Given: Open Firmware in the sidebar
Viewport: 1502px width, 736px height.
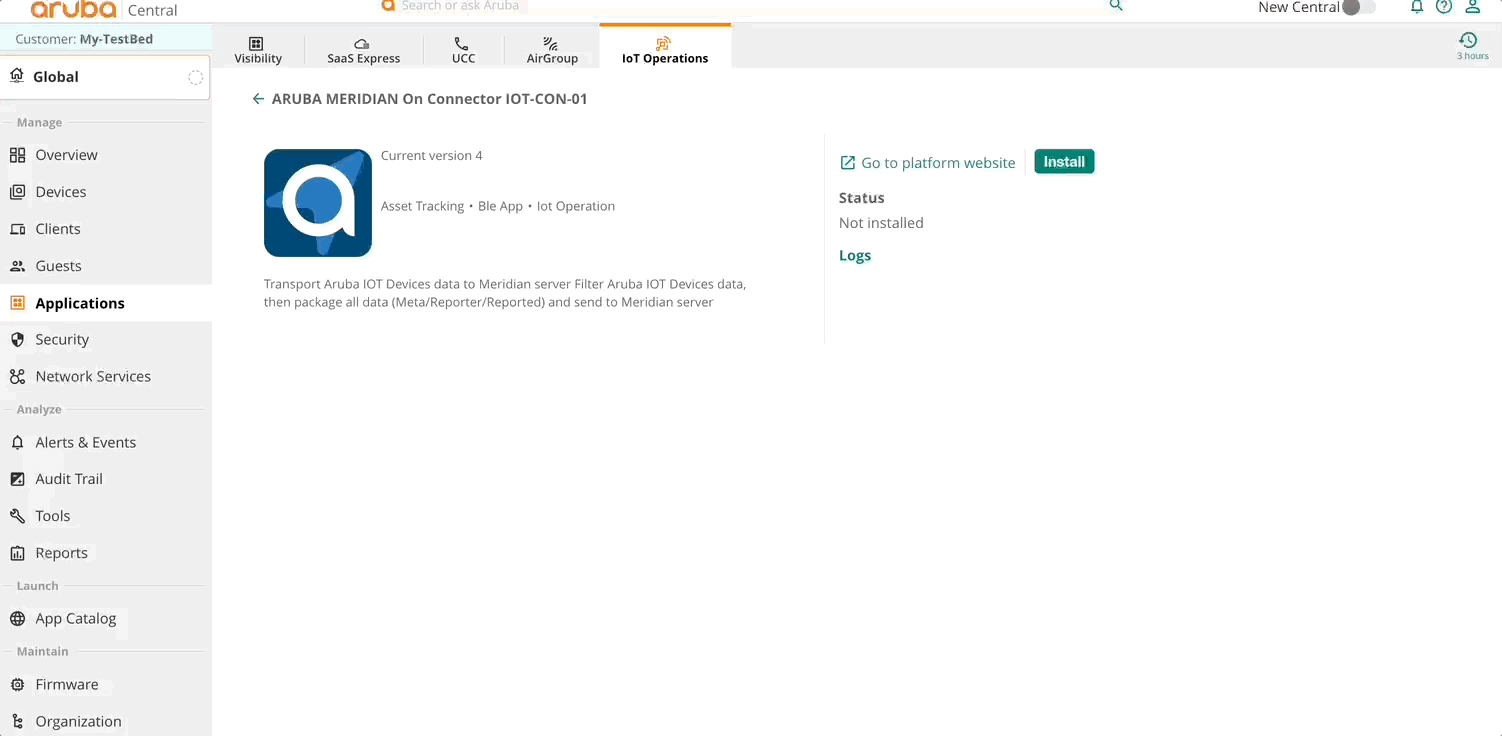Looking at the screenshot, I should click(106, 685).
